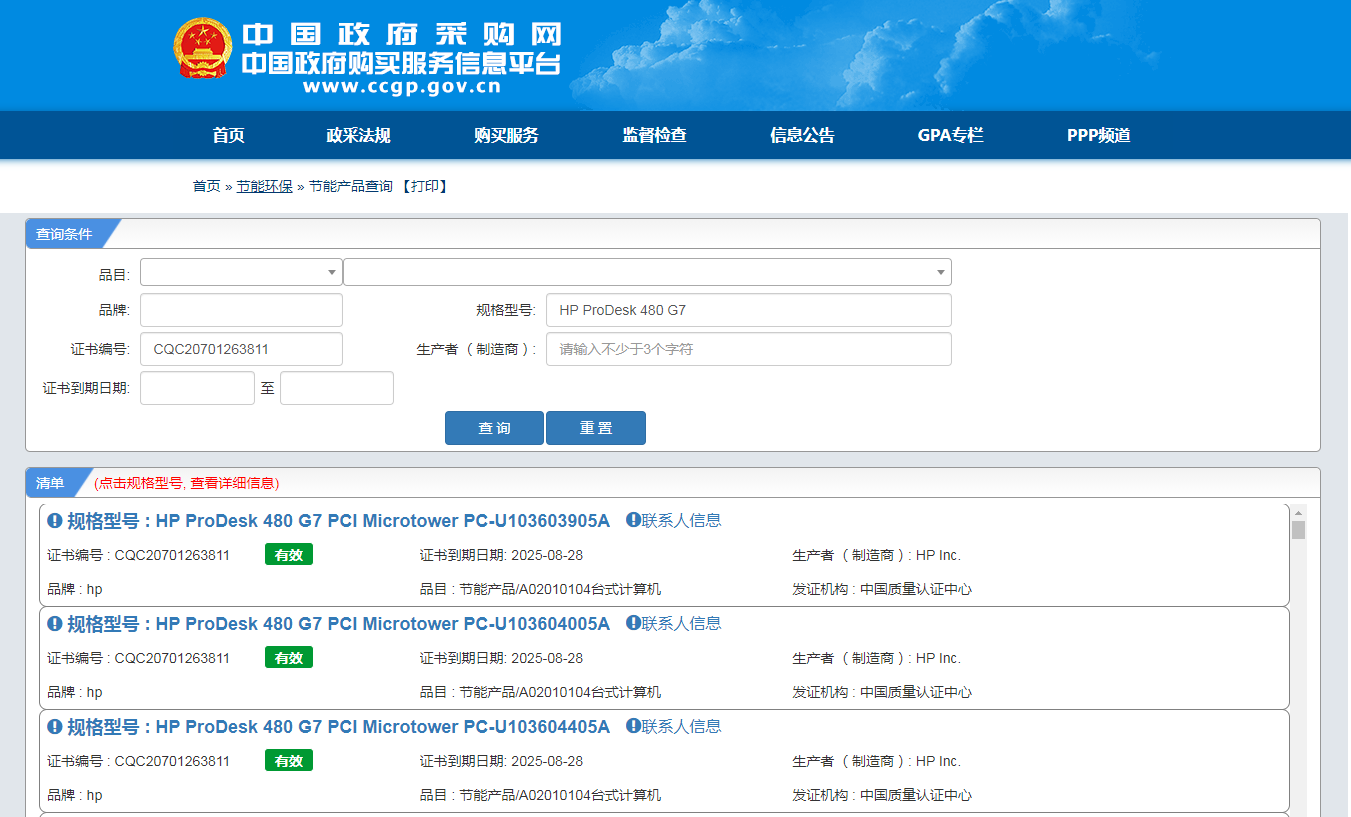The image size is (1351, 817).
Task: Open 信息公告 navigation item
Action: (x=802, y=135)
